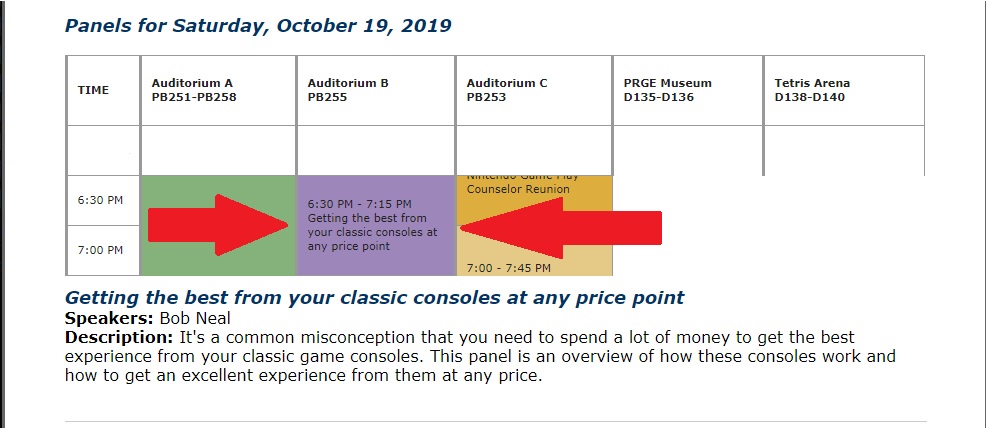Select the 6:30 PM time row label
The height and width of the screenshot is (428, 986).
[x=102, y=200]
